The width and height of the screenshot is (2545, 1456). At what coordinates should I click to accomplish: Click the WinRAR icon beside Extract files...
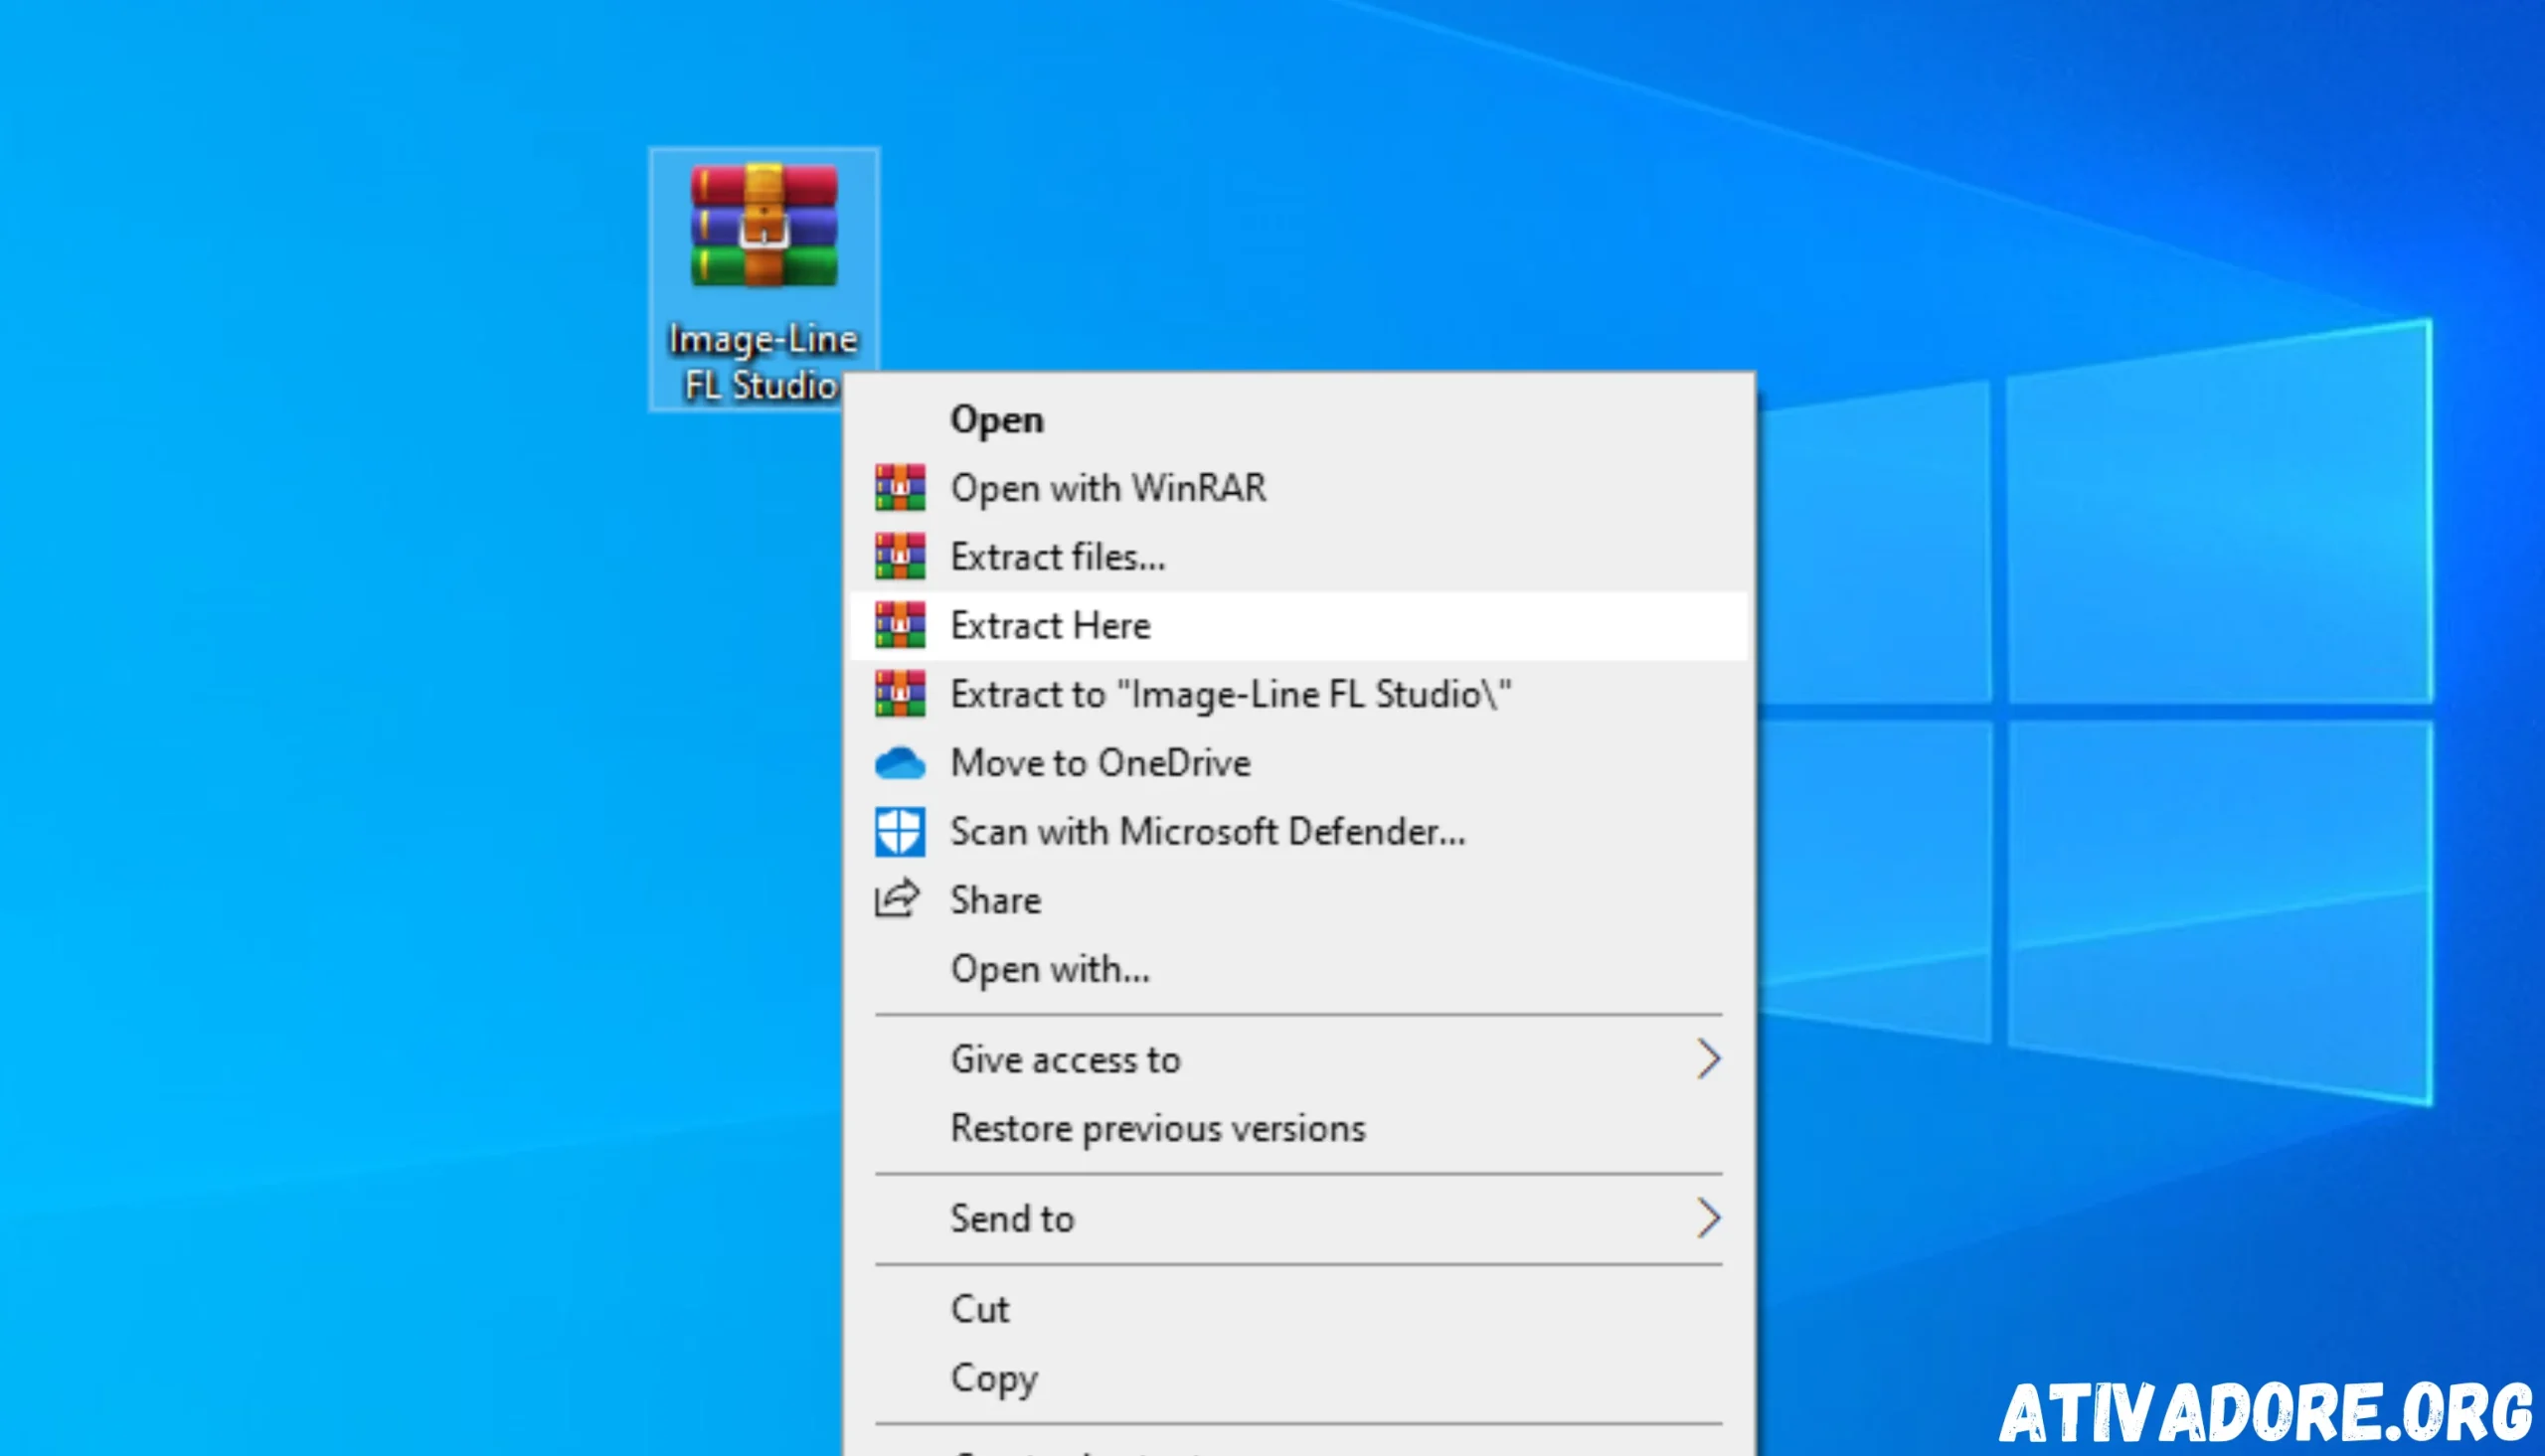pyautogui.click(x=900, y=557)
